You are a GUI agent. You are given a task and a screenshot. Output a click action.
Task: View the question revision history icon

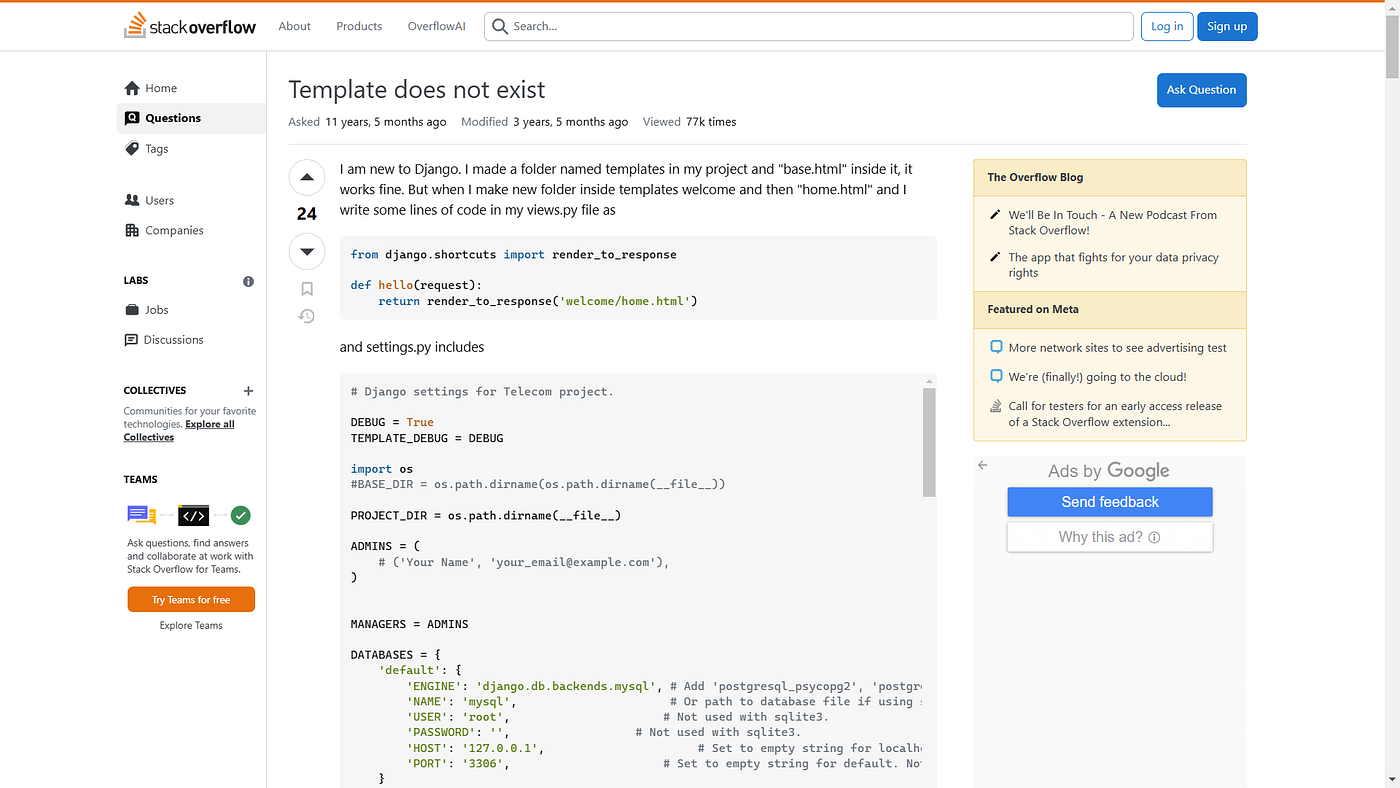point(306,316)
